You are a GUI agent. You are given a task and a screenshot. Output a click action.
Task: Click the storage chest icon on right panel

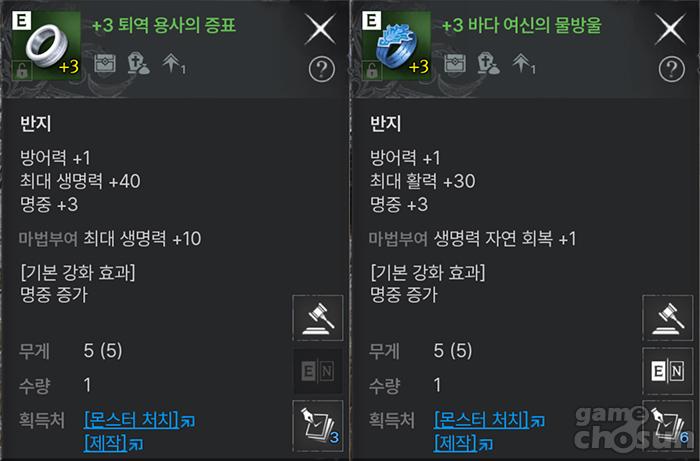click(x=454, y=63)
